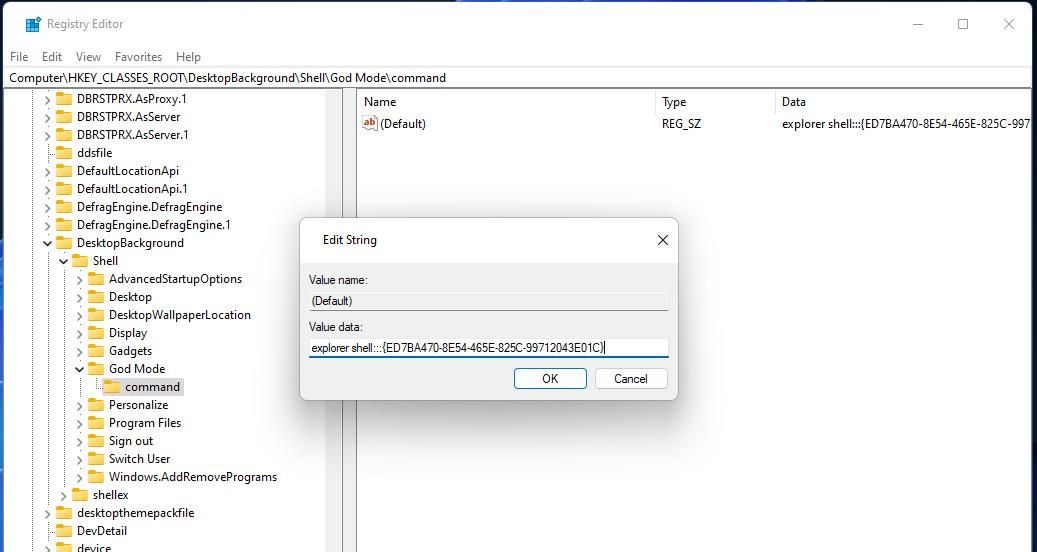The image size is (1037, 552).
Task: Select Windows.AddRemovePrograms tree item
Action: point(192,477)
